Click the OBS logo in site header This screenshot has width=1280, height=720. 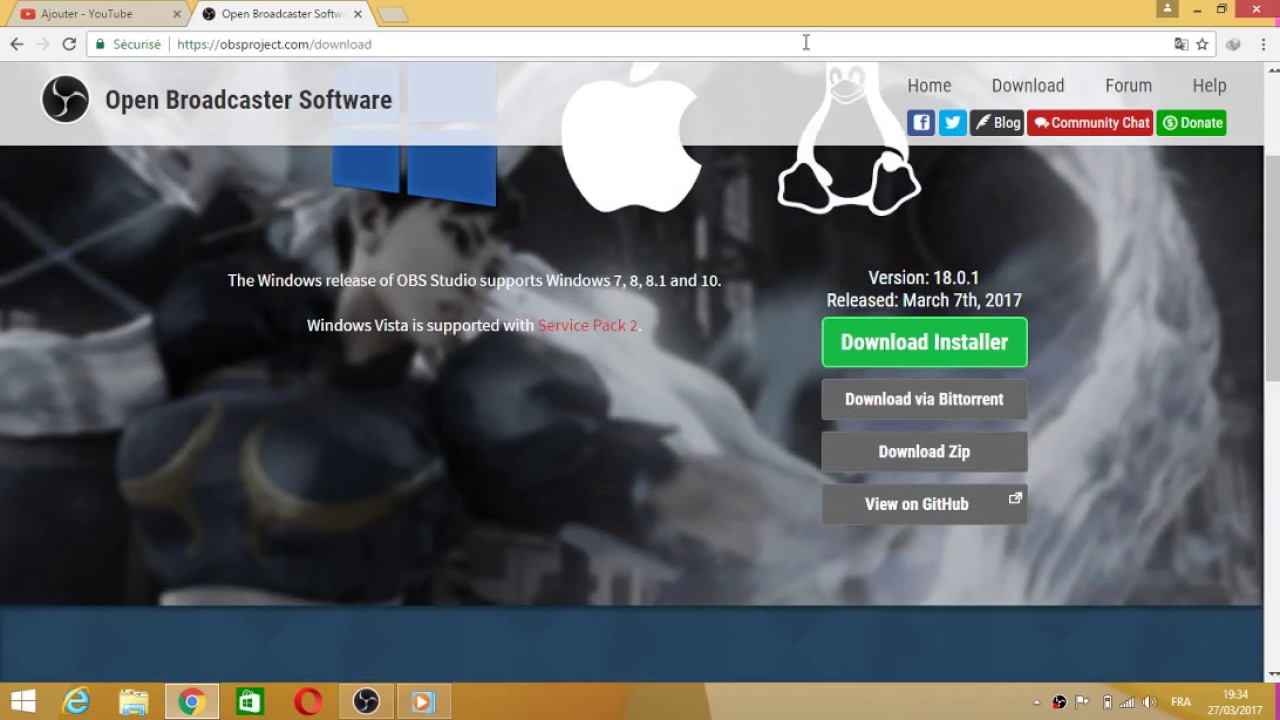pos(66,99)
